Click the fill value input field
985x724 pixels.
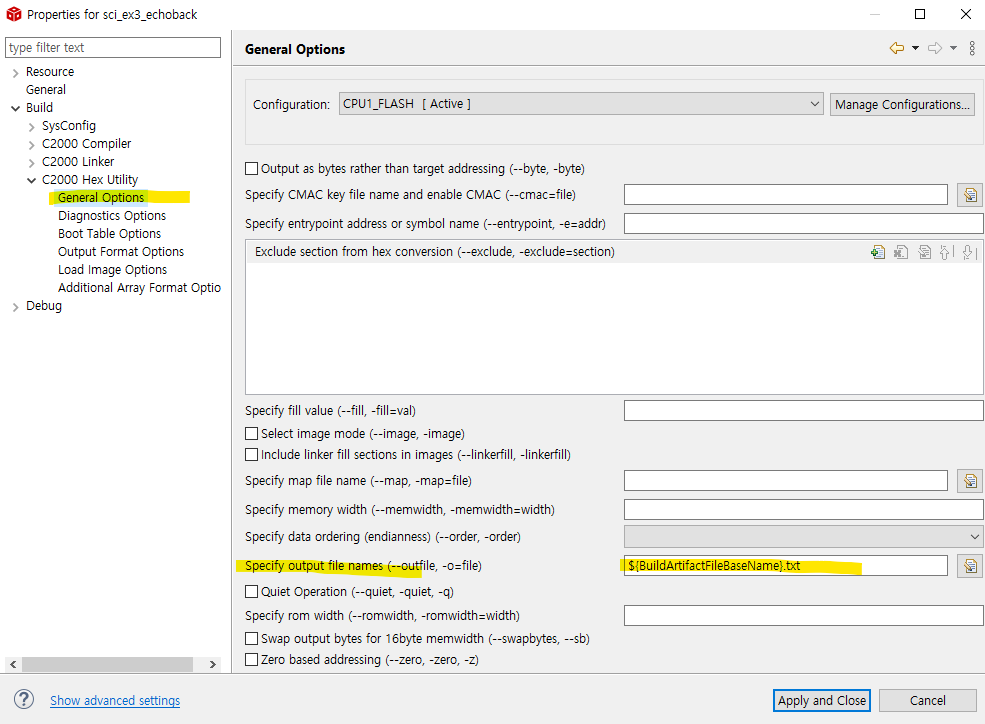coord(803,411)
